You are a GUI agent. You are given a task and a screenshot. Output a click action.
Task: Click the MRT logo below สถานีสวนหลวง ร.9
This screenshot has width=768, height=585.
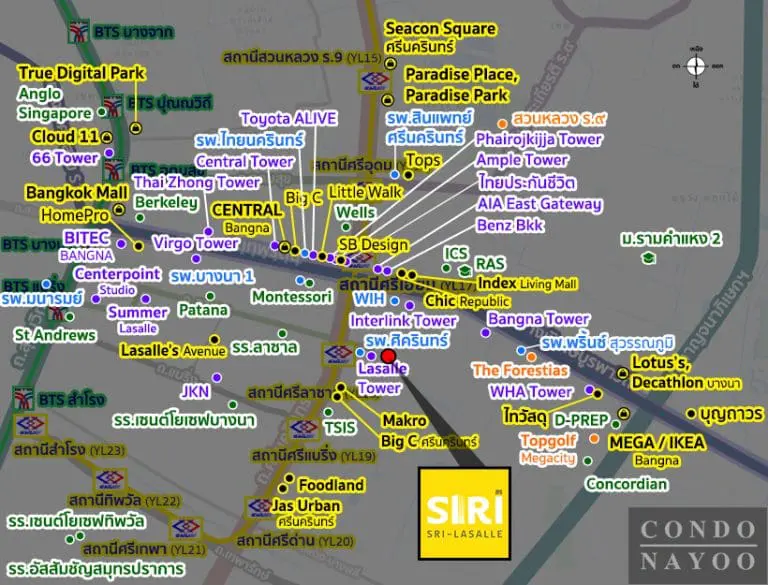[x=375, y=80]
